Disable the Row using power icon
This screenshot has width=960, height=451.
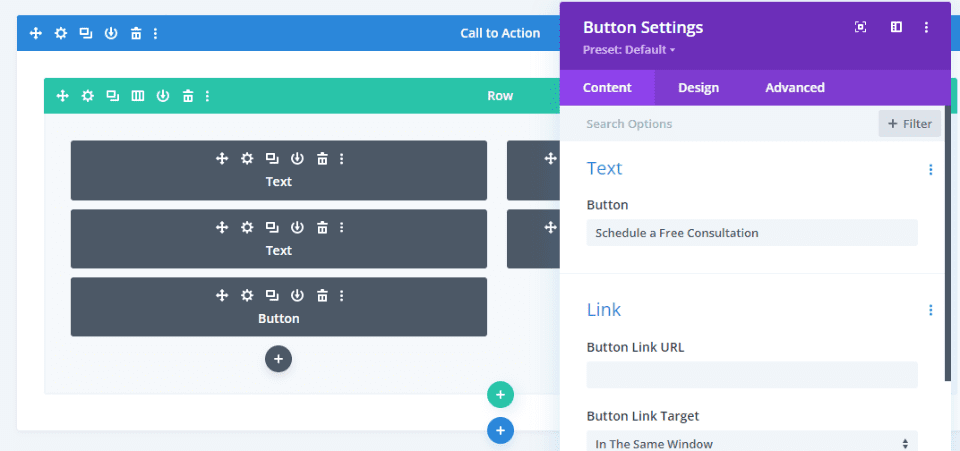(x=163, y=96)
